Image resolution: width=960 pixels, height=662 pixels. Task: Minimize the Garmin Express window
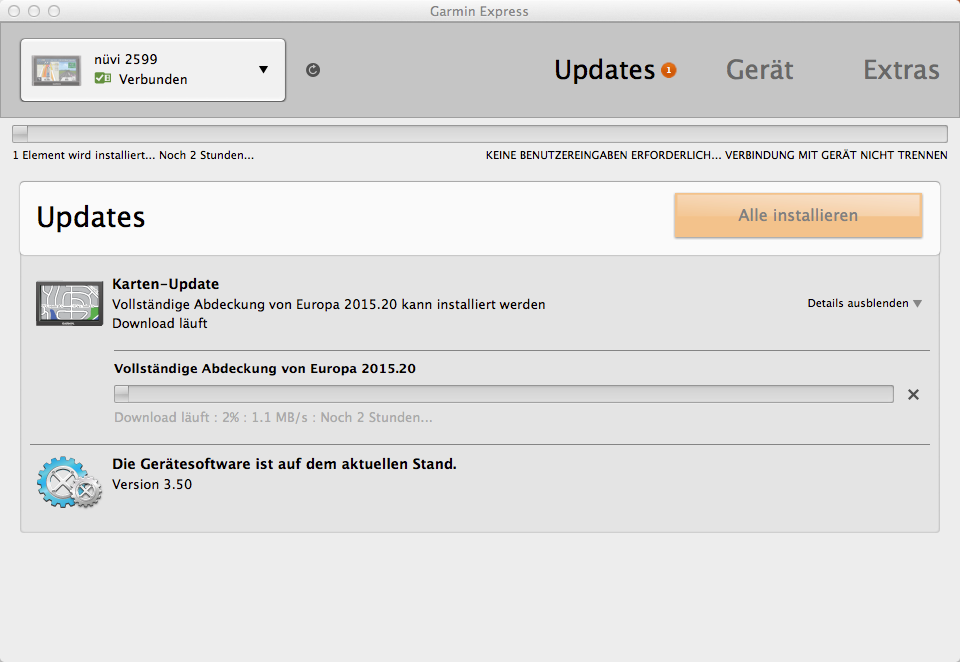(33, 11)
